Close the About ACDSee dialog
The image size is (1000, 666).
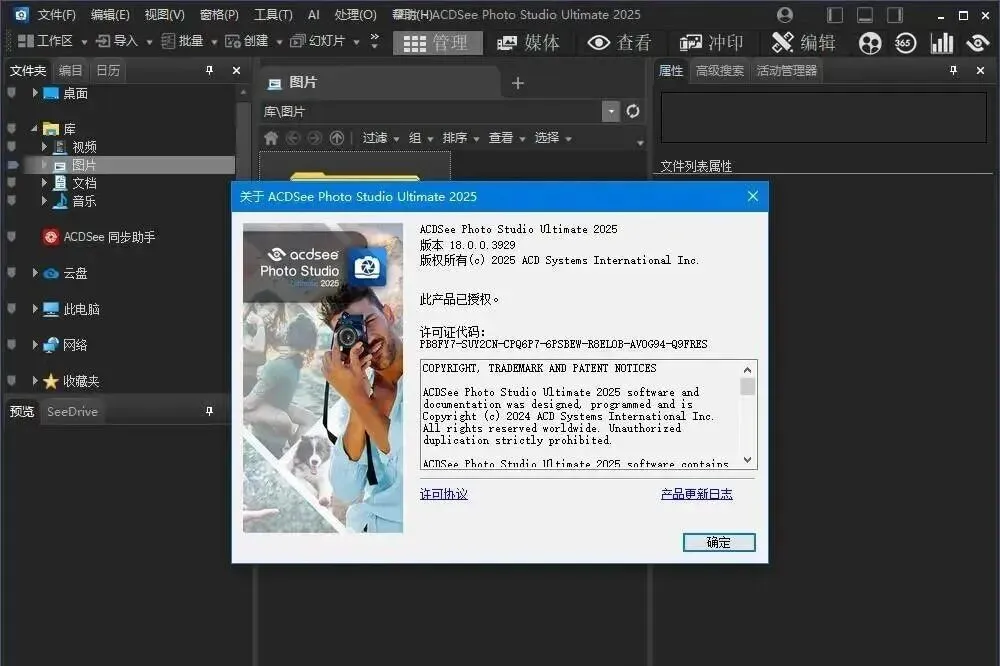click(753, 196)
